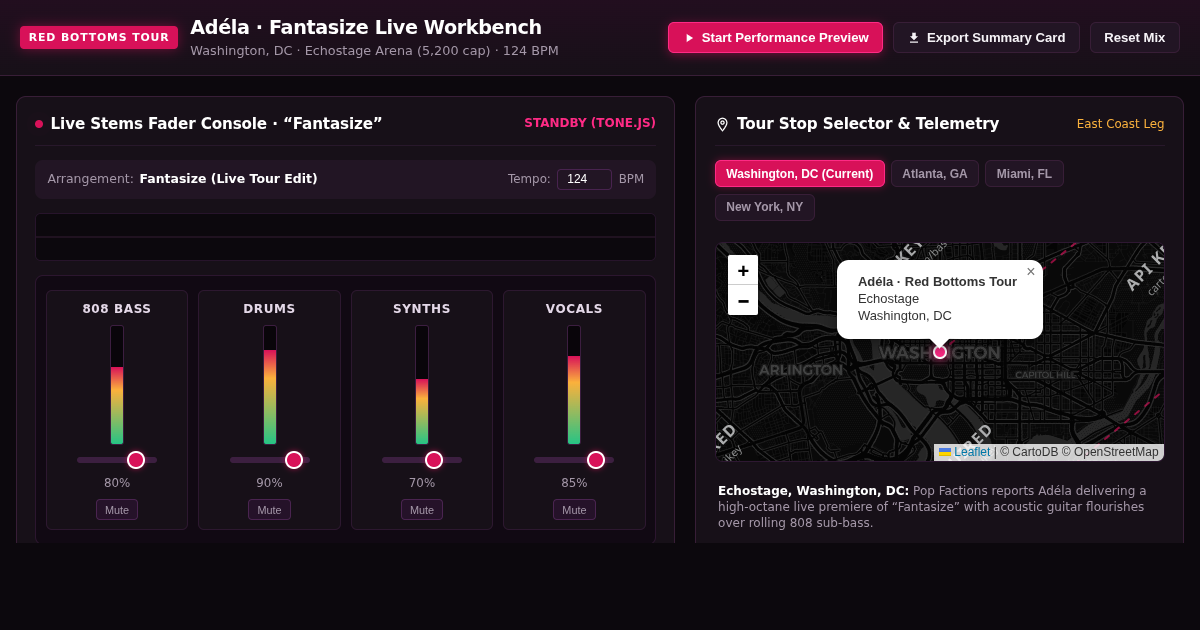Click the ARLINGTON label on the map

tap(801, 370)
